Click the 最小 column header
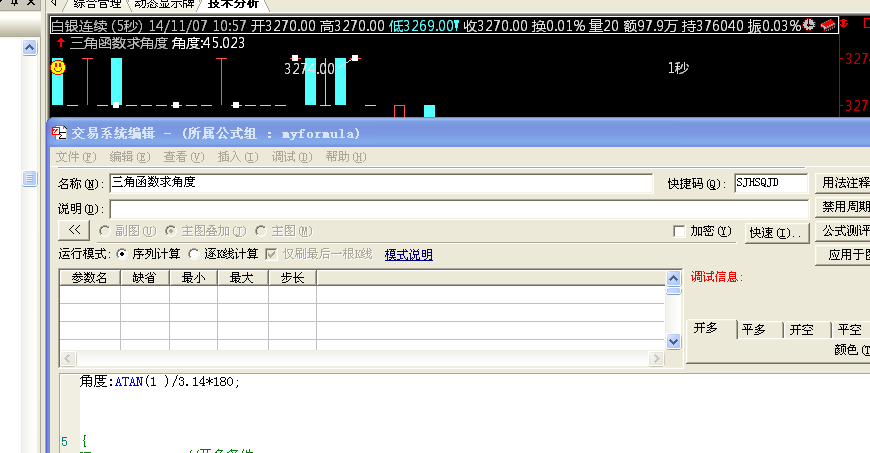The image size is (870, 453). point(194,278)
